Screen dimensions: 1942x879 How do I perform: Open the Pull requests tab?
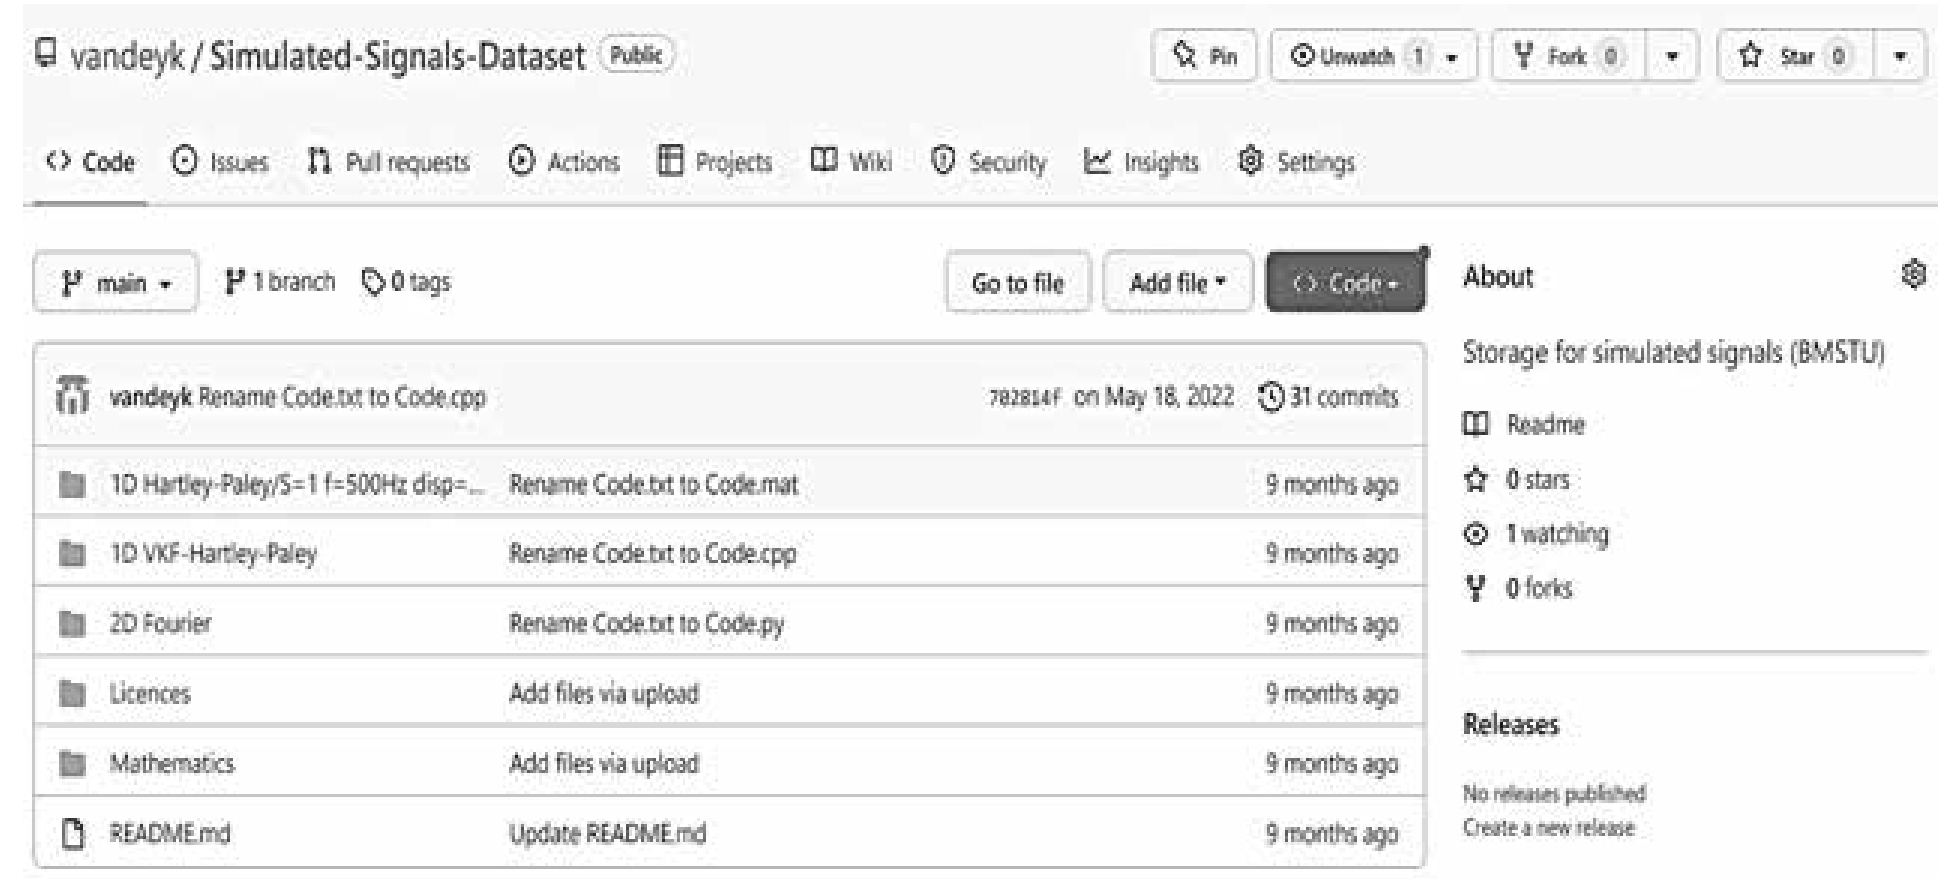click(388, 162)
